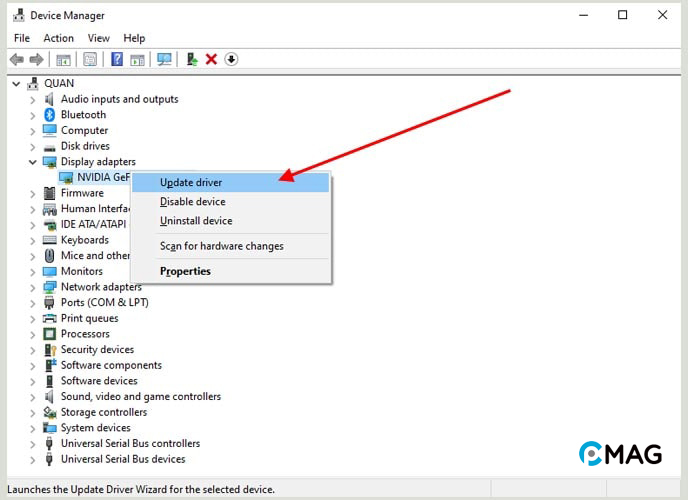The image size is (688, 500).
Task: Select the Network adapters label
Action: (x=101, y=287)
